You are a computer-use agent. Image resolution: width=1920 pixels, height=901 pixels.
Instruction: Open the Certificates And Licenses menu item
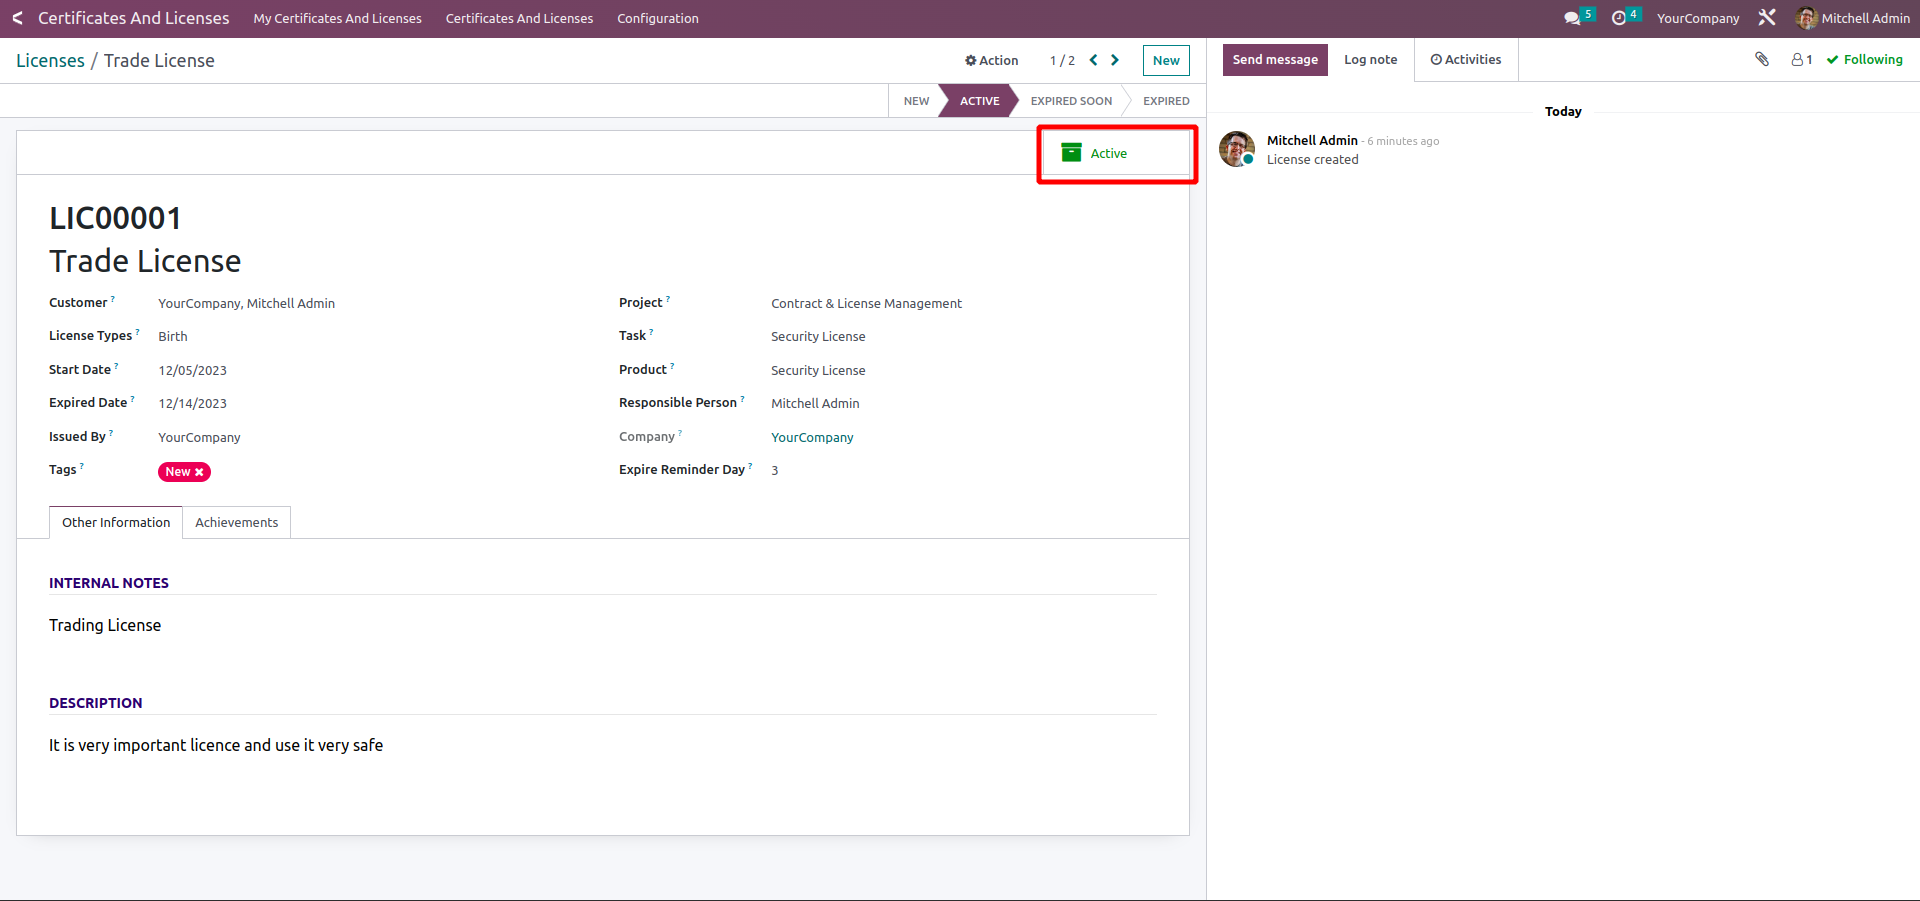coord(519,18)
